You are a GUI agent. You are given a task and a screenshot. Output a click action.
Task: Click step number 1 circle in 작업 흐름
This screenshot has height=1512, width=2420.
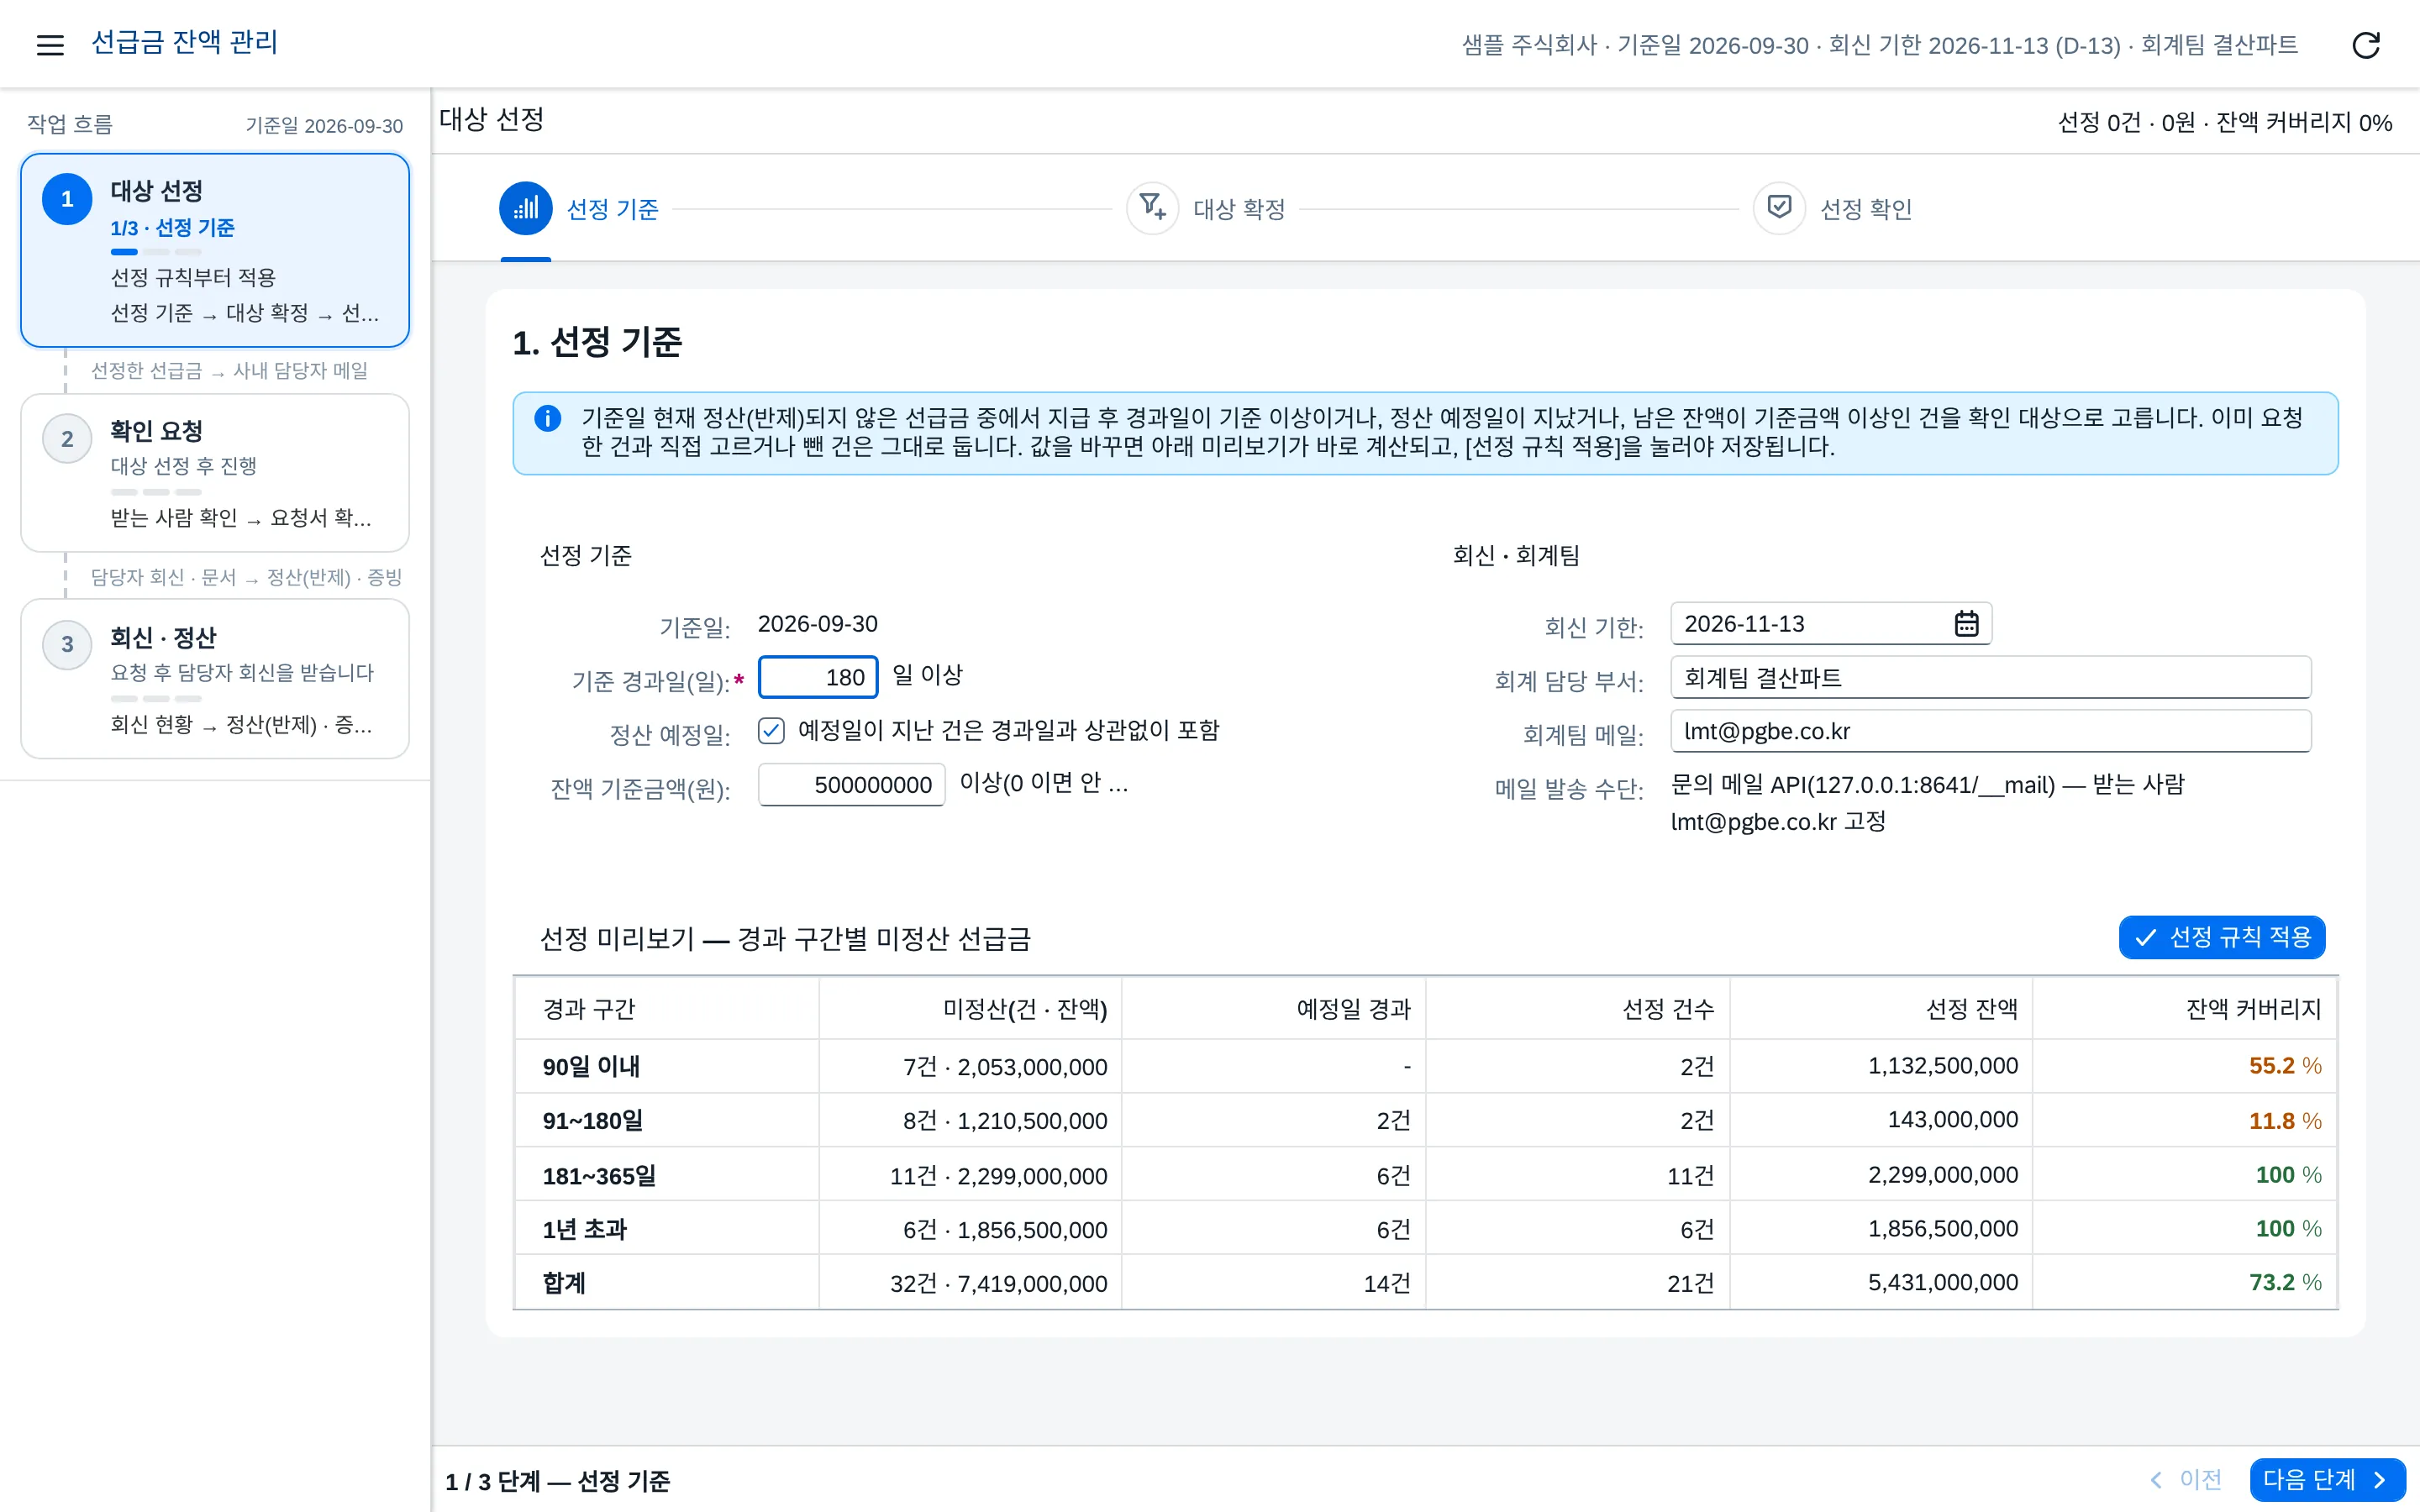coord(67,199)
